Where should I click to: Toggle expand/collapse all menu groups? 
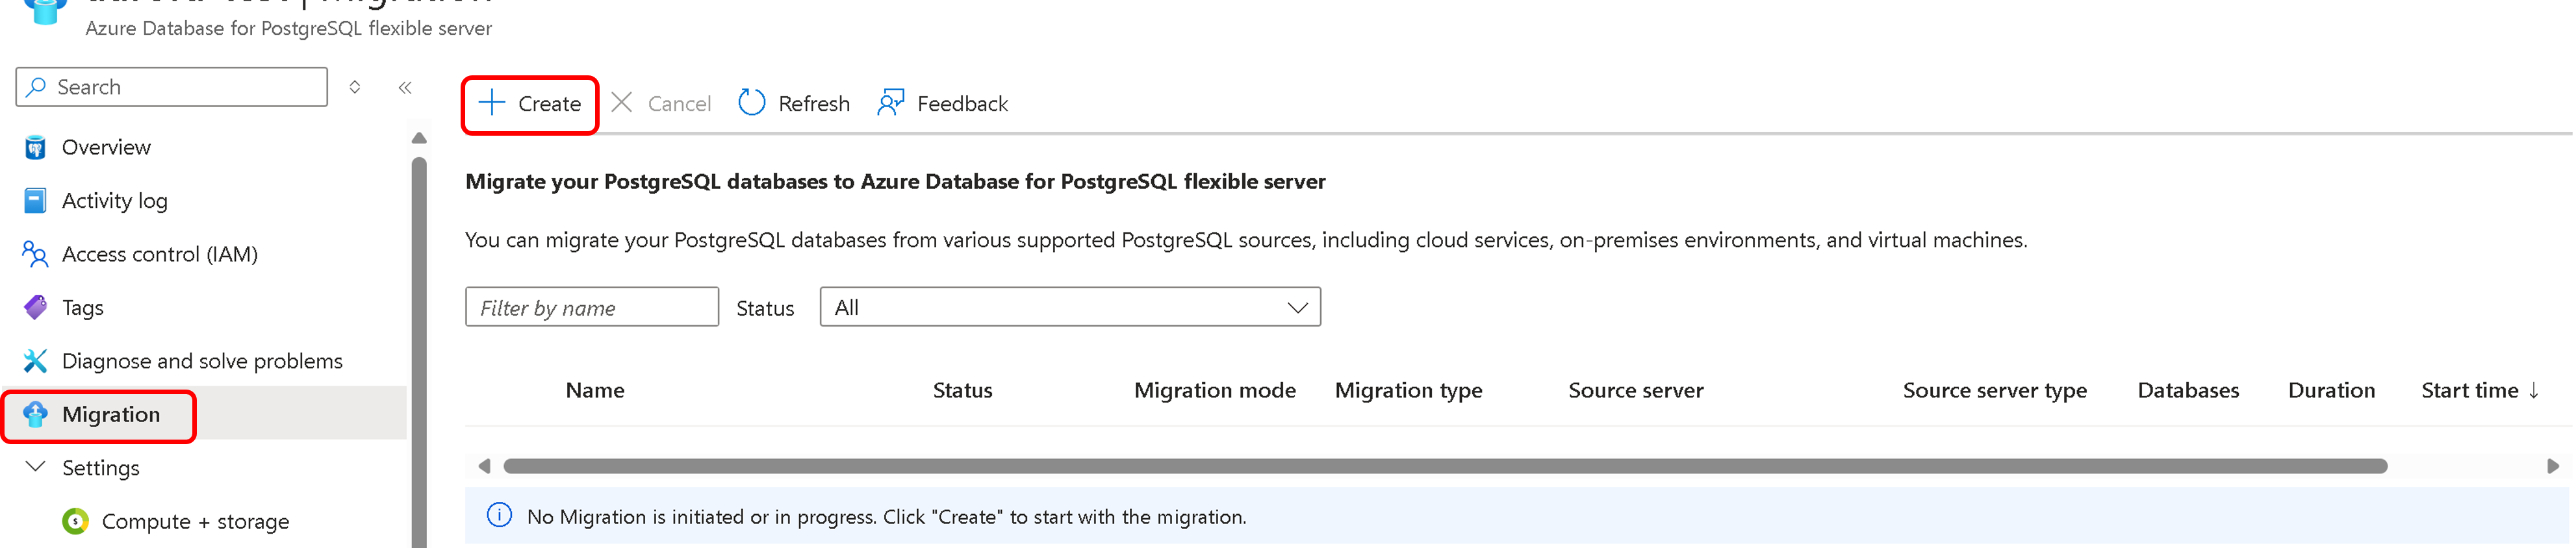click(x=355, y=88)
